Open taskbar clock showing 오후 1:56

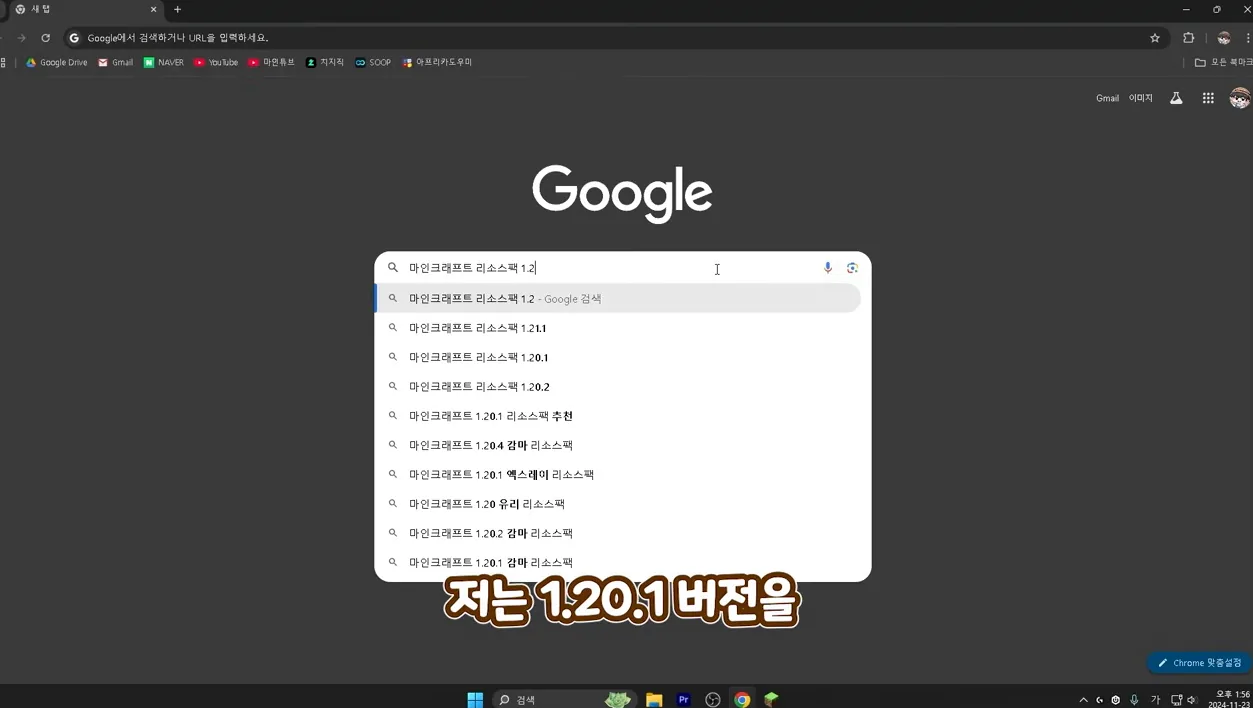click(x=1229, y=699)
